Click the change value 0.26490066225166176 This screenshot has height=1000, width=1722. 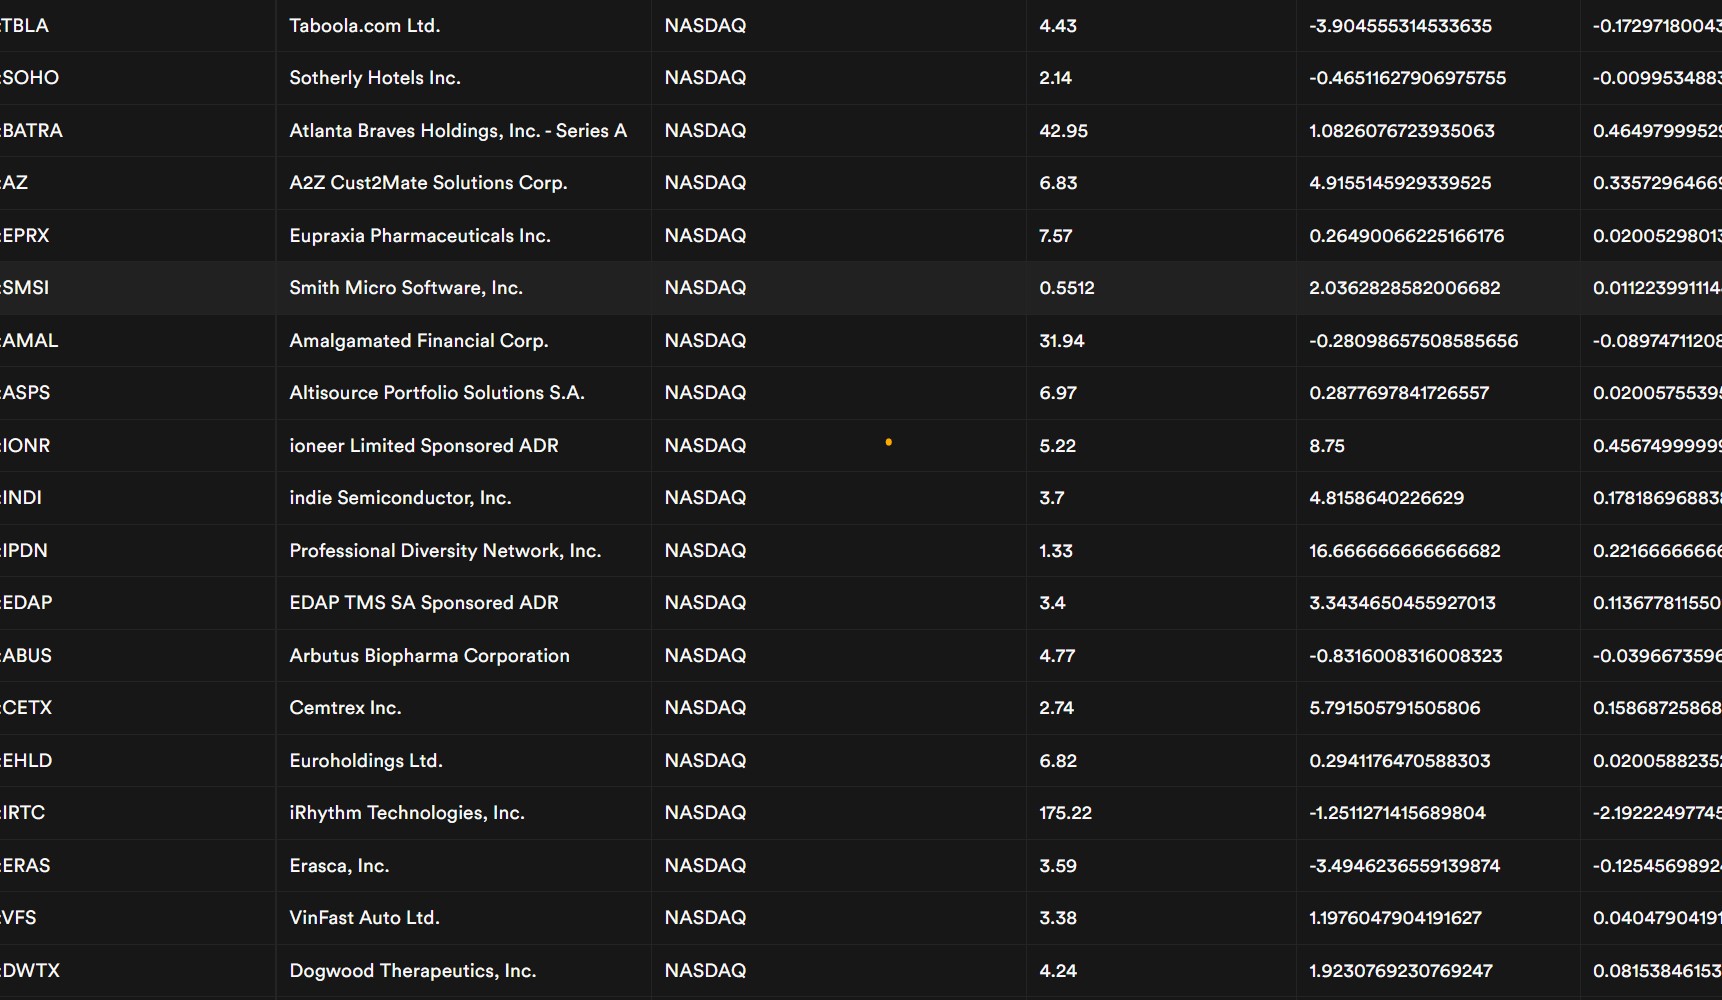pos(1407,236)
